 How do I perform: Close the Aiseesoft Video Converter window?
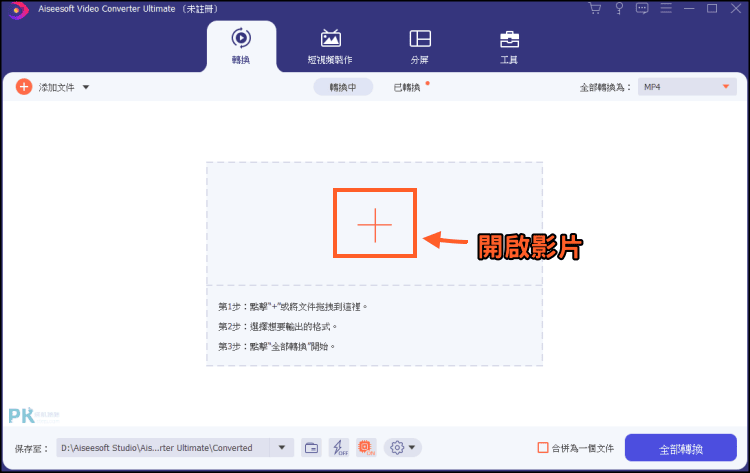(736, 9)
